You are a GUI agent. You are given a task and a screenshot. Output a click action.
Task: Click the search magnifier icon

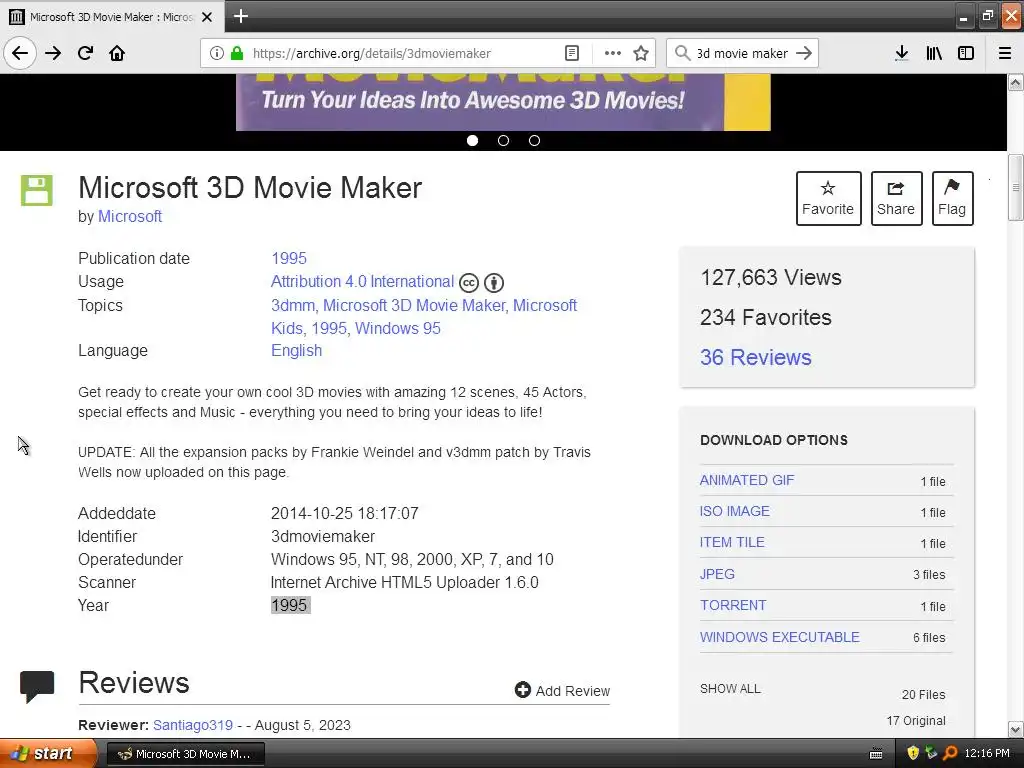pyautogui.click(x=682, y=53)
